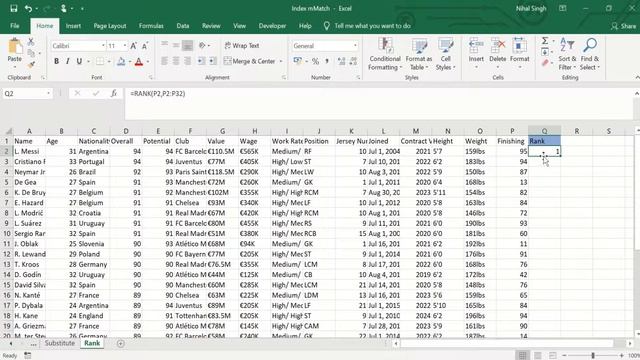Screen dimensions: 640x360
Task: Click the Cut scissors icon
Action: pos(31,41)
